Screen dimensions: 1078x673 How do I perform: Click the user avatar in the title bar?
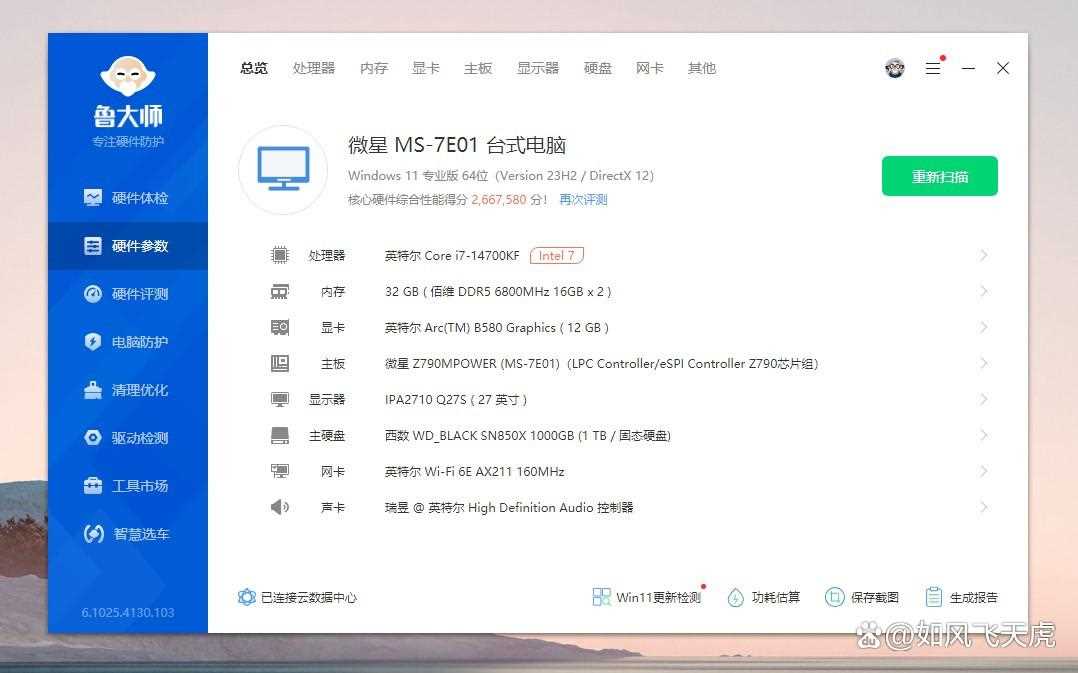tap(893, 67)
